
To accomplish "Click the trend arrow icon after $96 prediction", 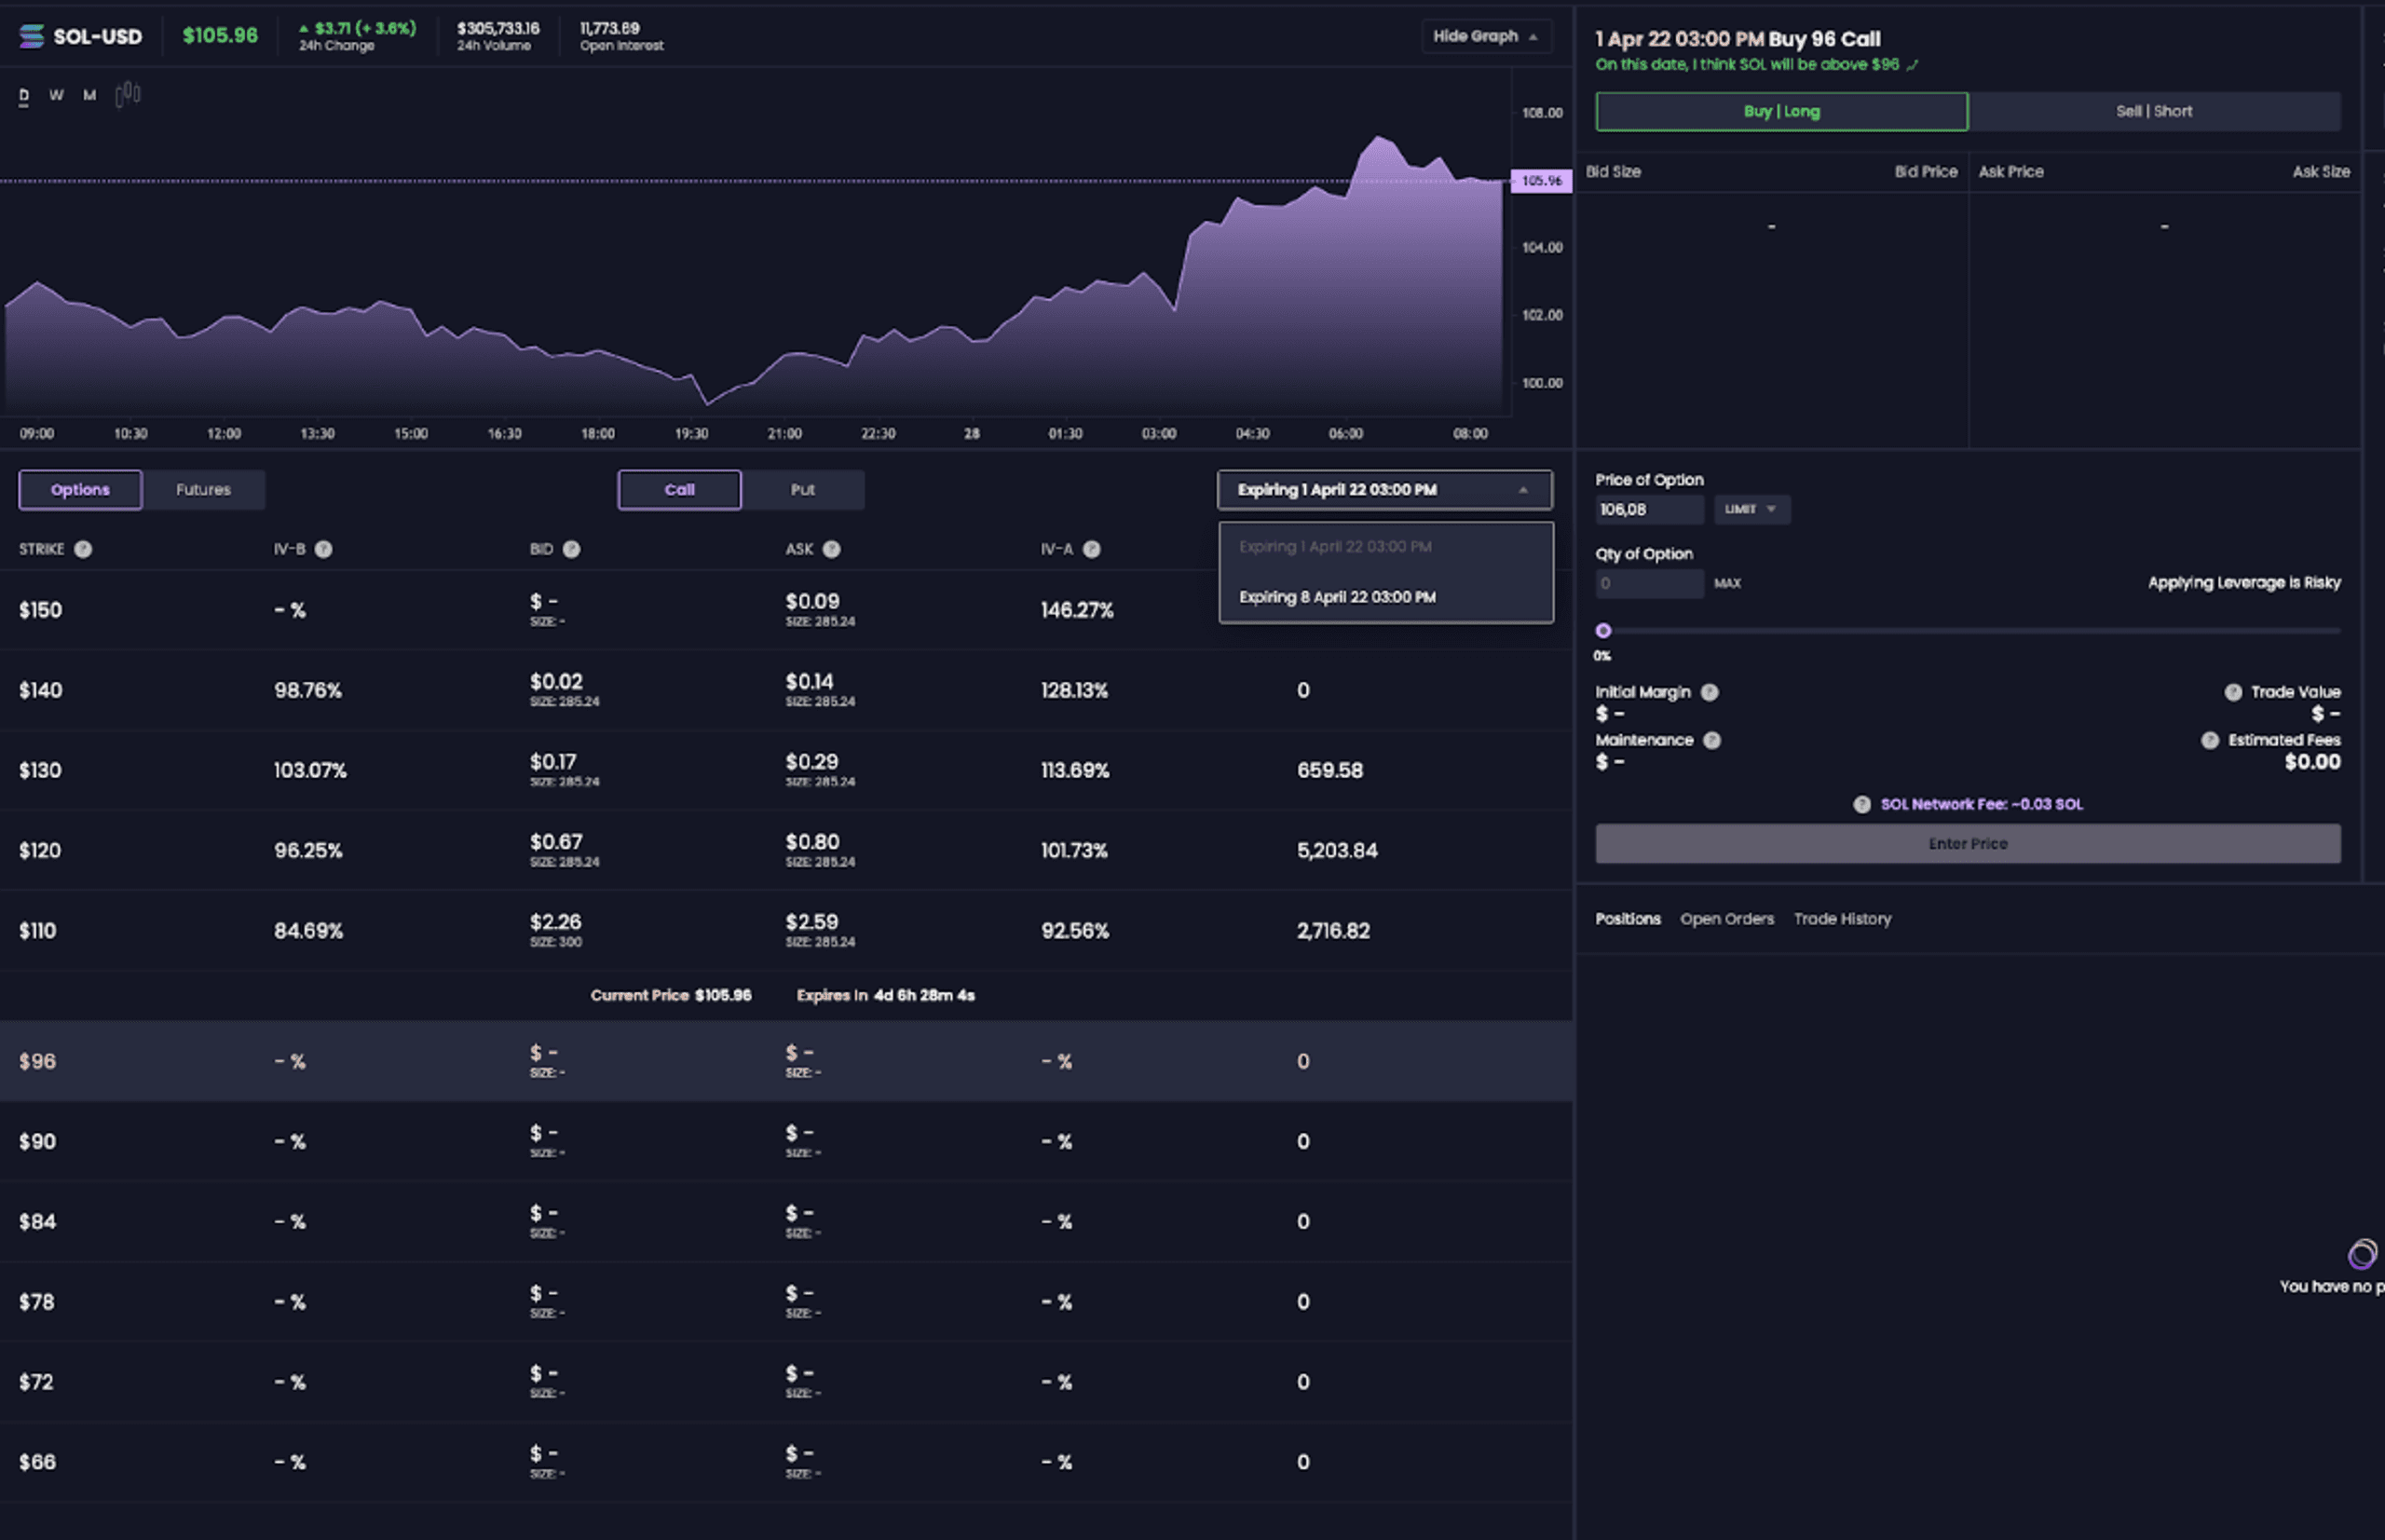I will pyautogui.click(x=1912, y=65).
